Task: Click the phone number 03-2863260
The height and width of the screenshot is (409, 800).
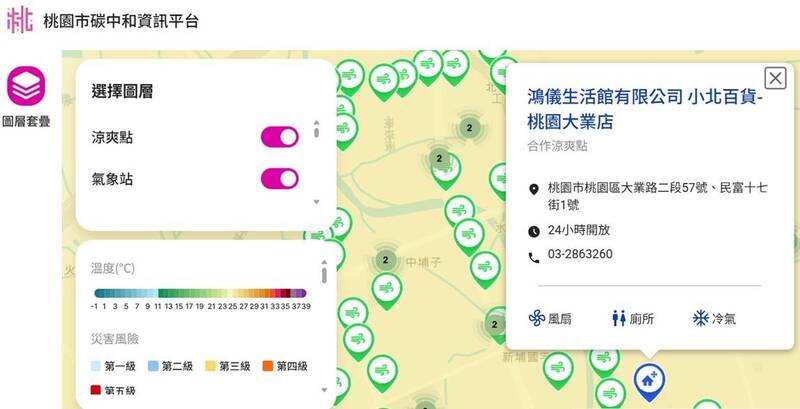Action: click(x=580, y=254)
